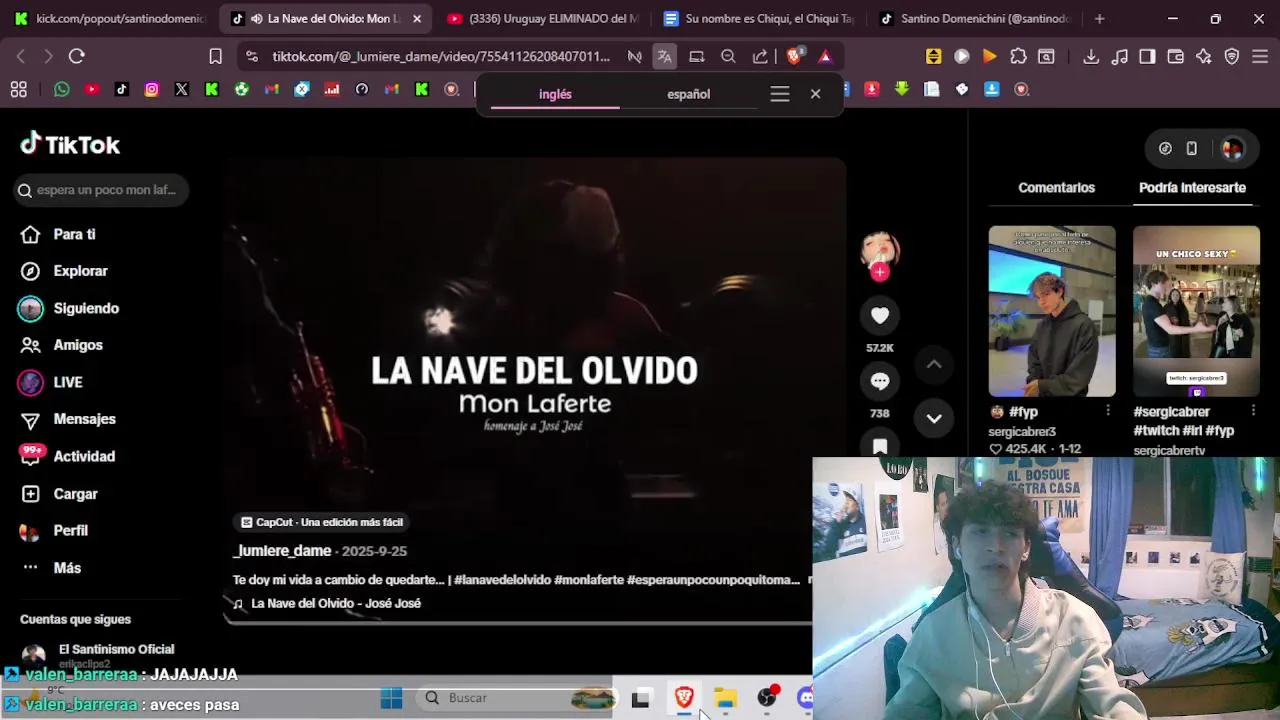Image resolution: width=1280 pixels, height=720 pixels.
Task: Open the Leo AI sparkle icon
Action: (1204, 56)
